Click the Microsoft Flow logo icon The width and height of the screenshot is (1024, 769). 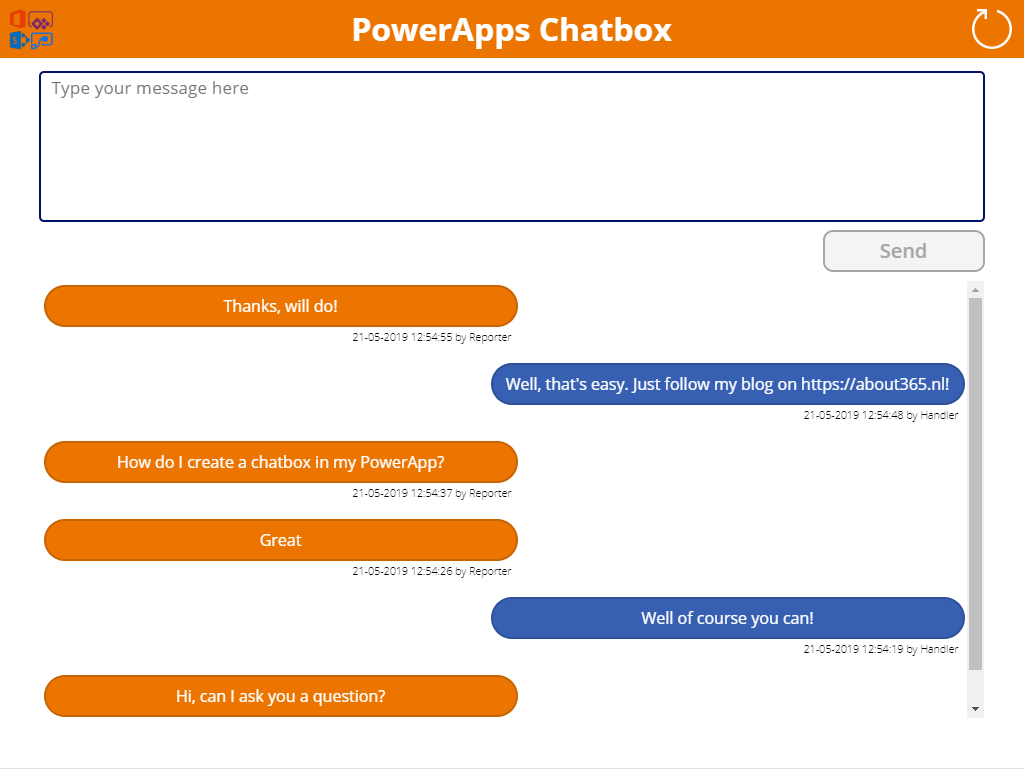pos(42,41)
